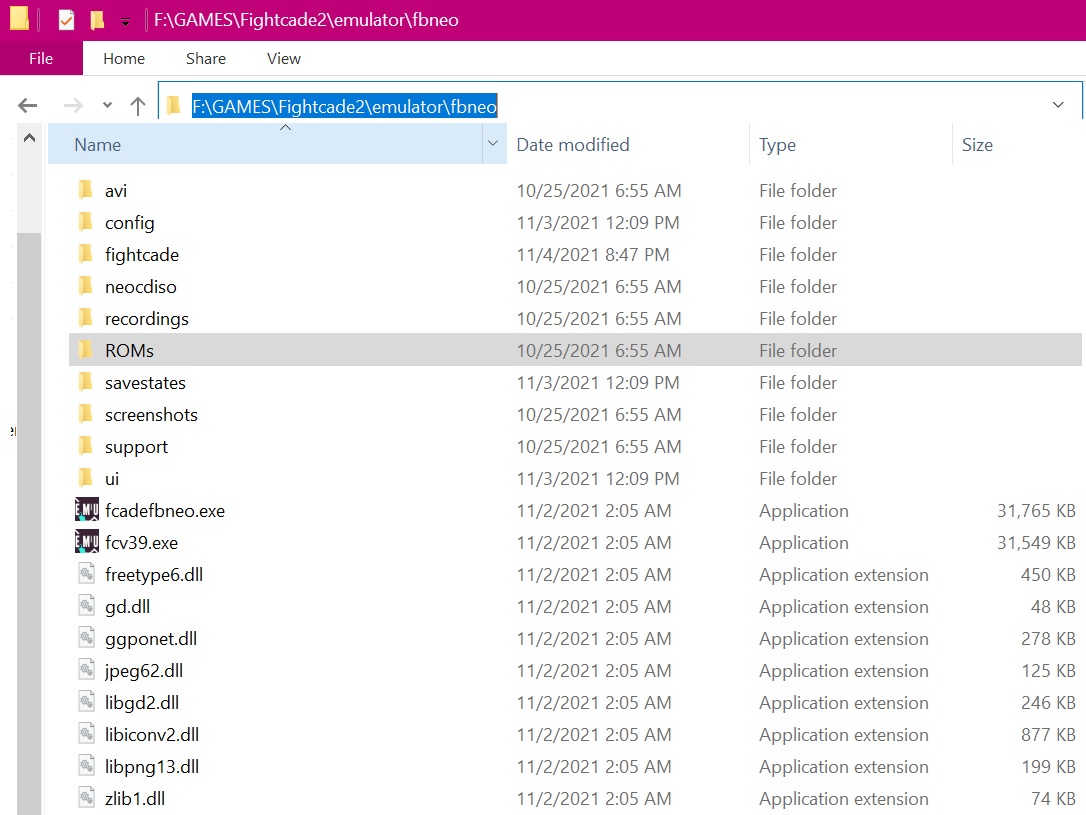Image resolution: width=1086 pixels, height=815 pixels.
Task: Expand the address bar history dropdown
Action: [1058, 105]
